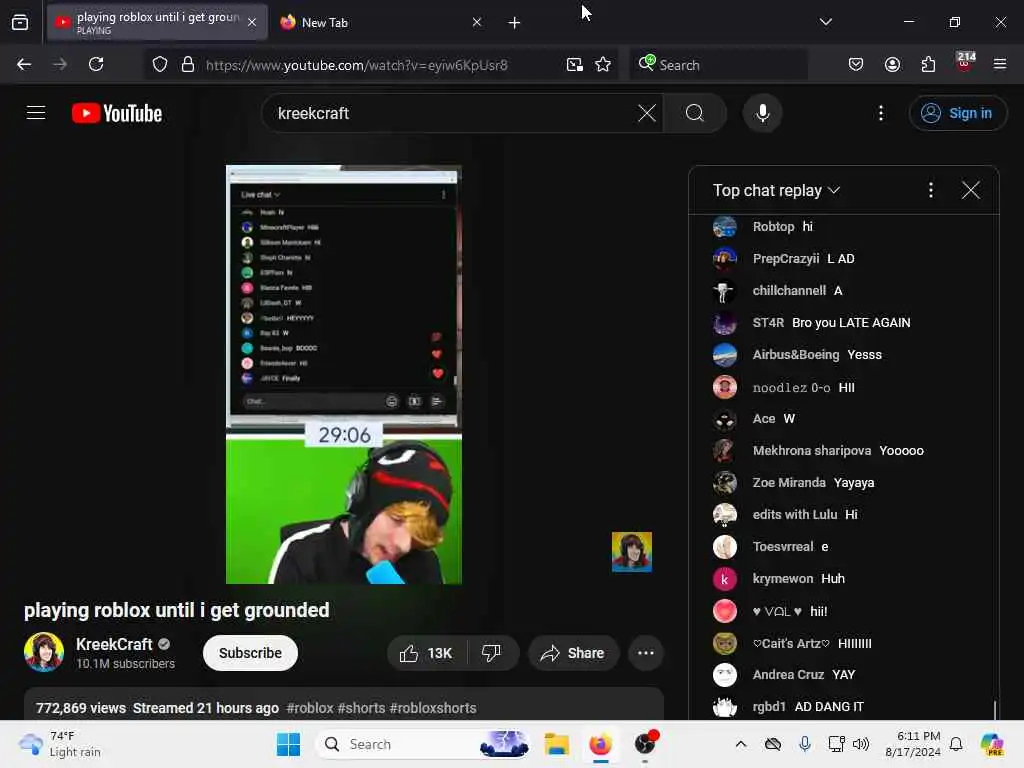Open YouTube settings three-dot menu
This screenshot has width=1024, height=768.
[x=881, y=113]
